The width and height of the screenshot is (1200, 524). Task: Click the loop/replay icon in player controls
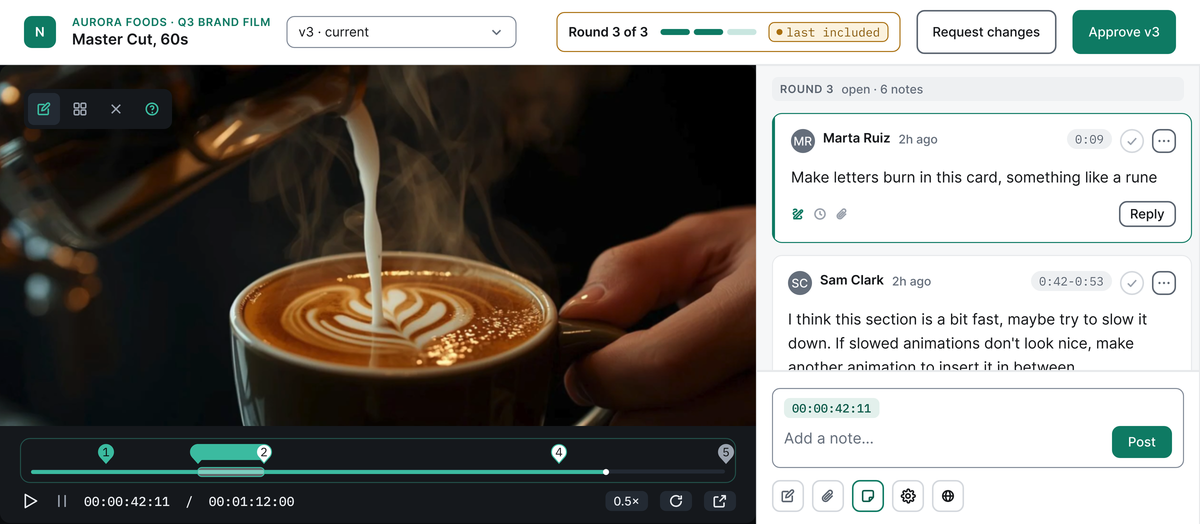[676, 501]
